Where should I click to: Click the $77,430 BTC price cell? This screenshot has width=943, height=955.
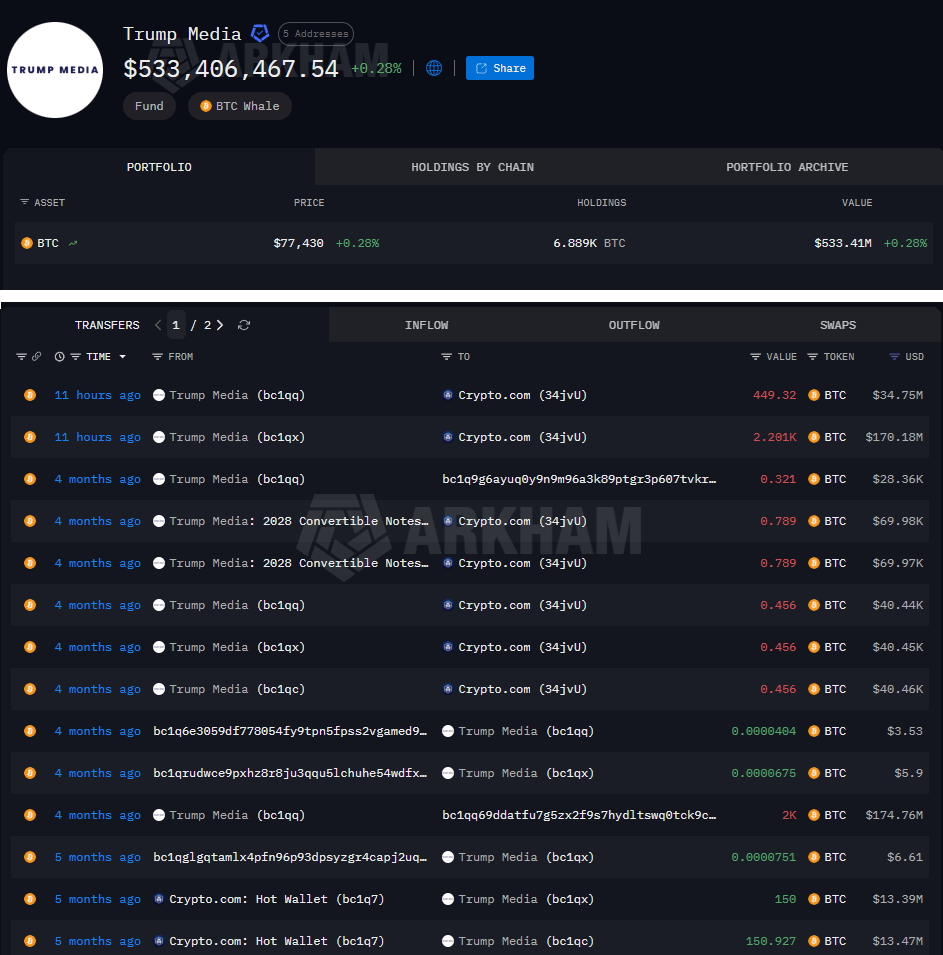tap(298, 243)
